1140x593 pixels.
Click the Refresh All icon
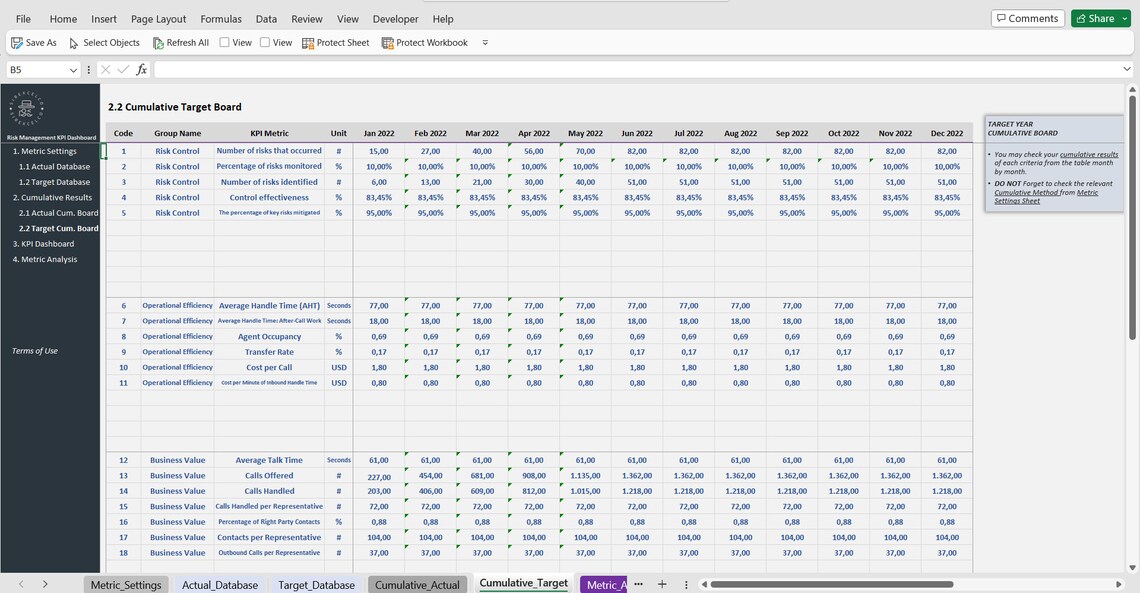[156, 41]
